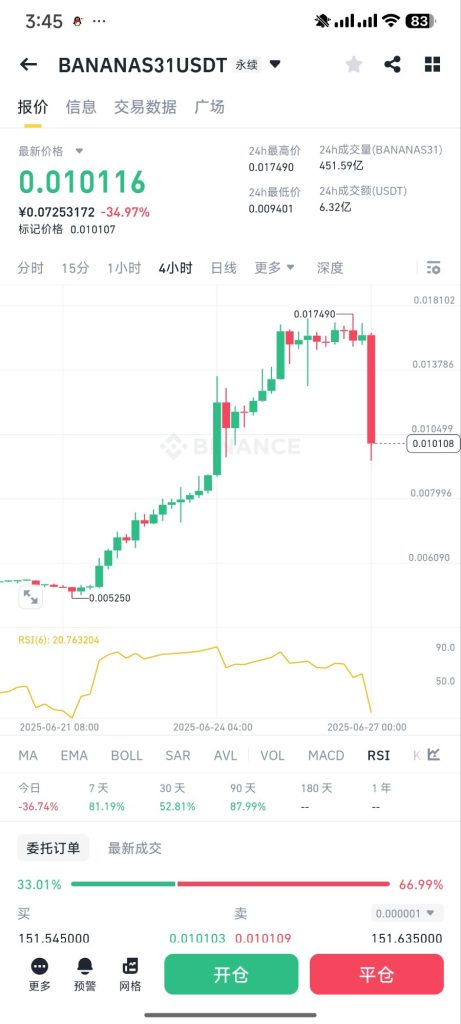Tap the green 开仓 button
461x1024 pixels.
click(x=231, y=974)
